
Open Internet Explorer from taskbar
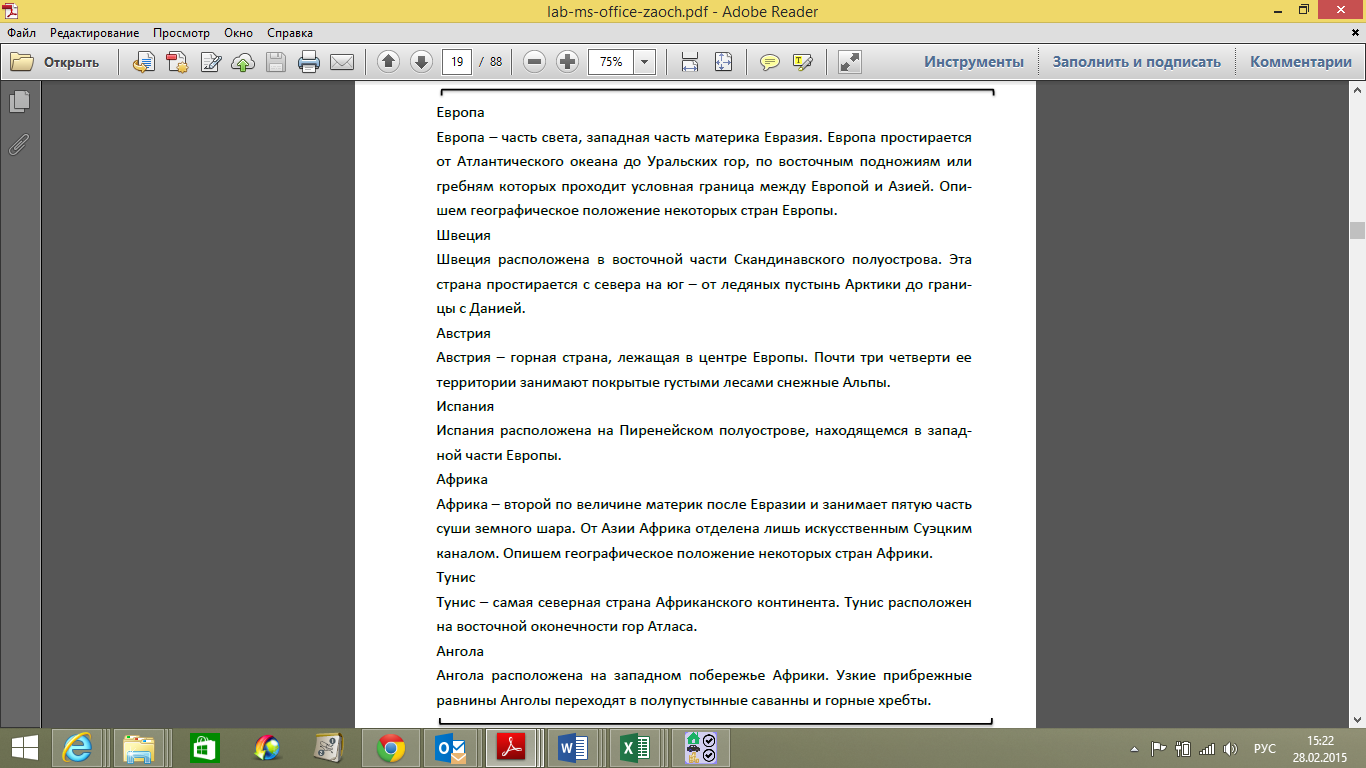[78, 748]
